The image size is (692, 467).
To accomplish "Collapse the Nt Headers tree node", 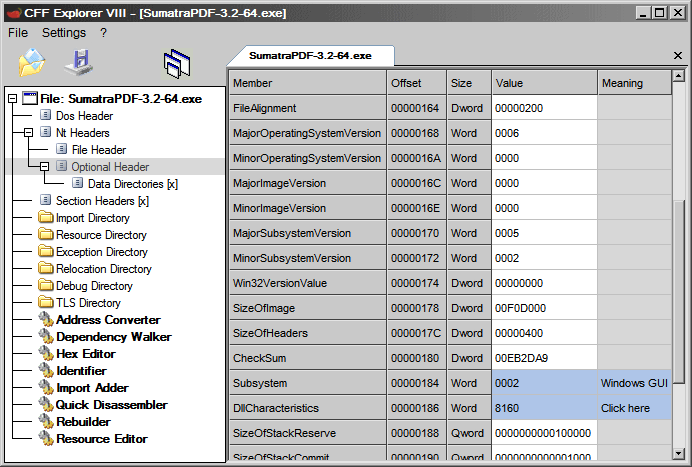I will click(x=29, y=132).
